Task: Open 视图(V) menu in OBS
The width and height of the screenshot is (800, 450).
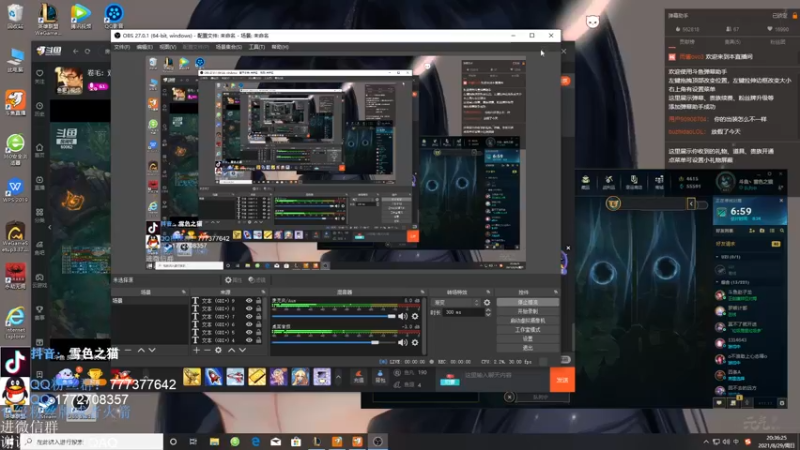Action: [167, 47]
